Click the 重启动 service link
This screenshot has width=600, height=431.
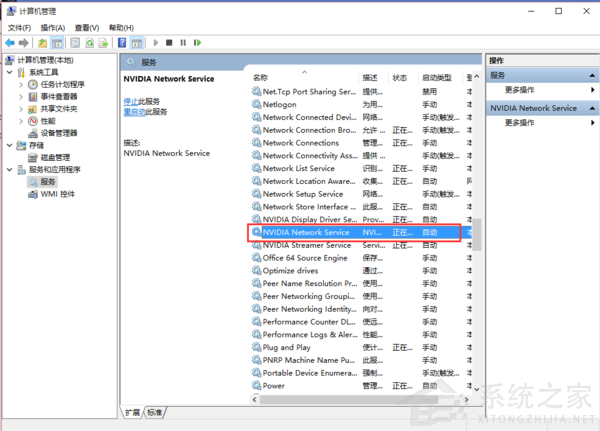pos(134,113)
